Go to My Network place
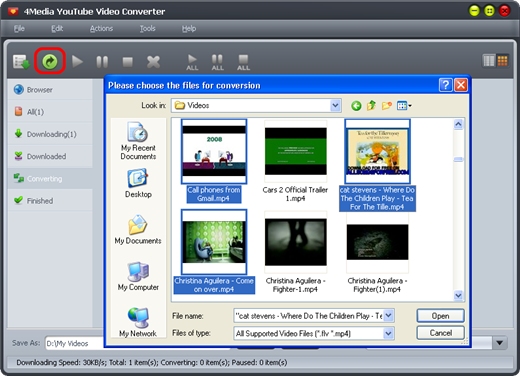 pos(138,322)
